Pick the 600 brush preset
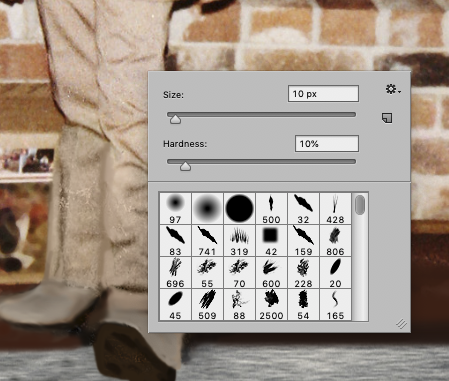This screenshot has height=381, width=449. 271,272
